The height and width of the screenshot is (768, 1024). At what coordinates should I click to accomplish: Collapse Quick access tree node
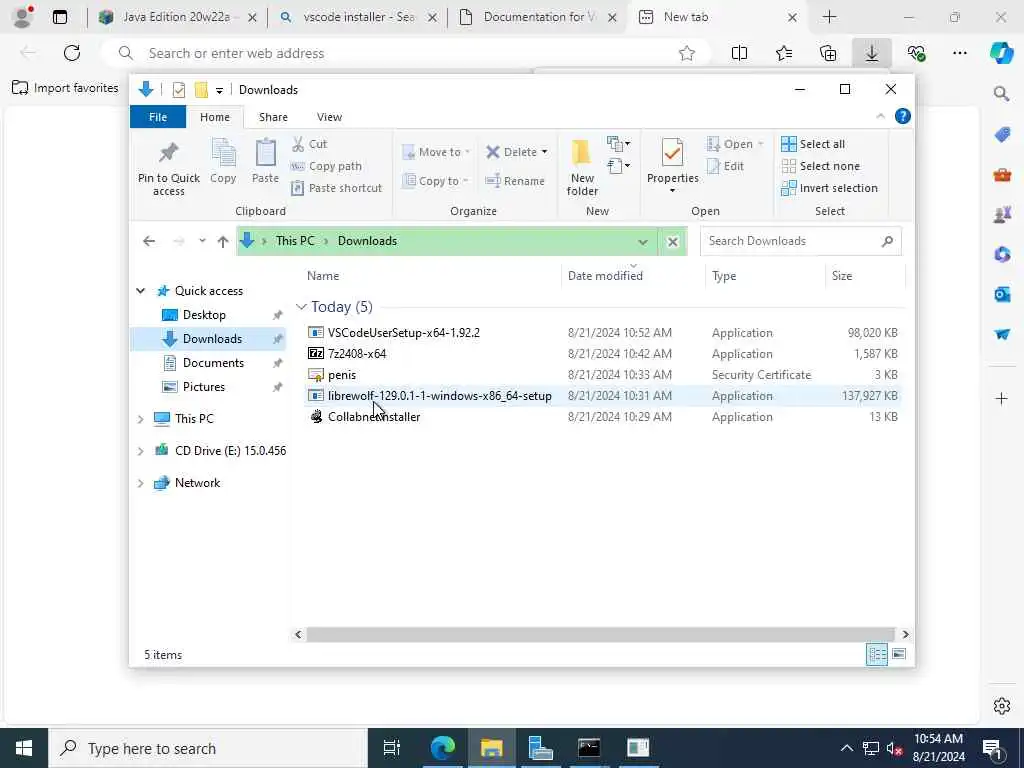[140, 291]
